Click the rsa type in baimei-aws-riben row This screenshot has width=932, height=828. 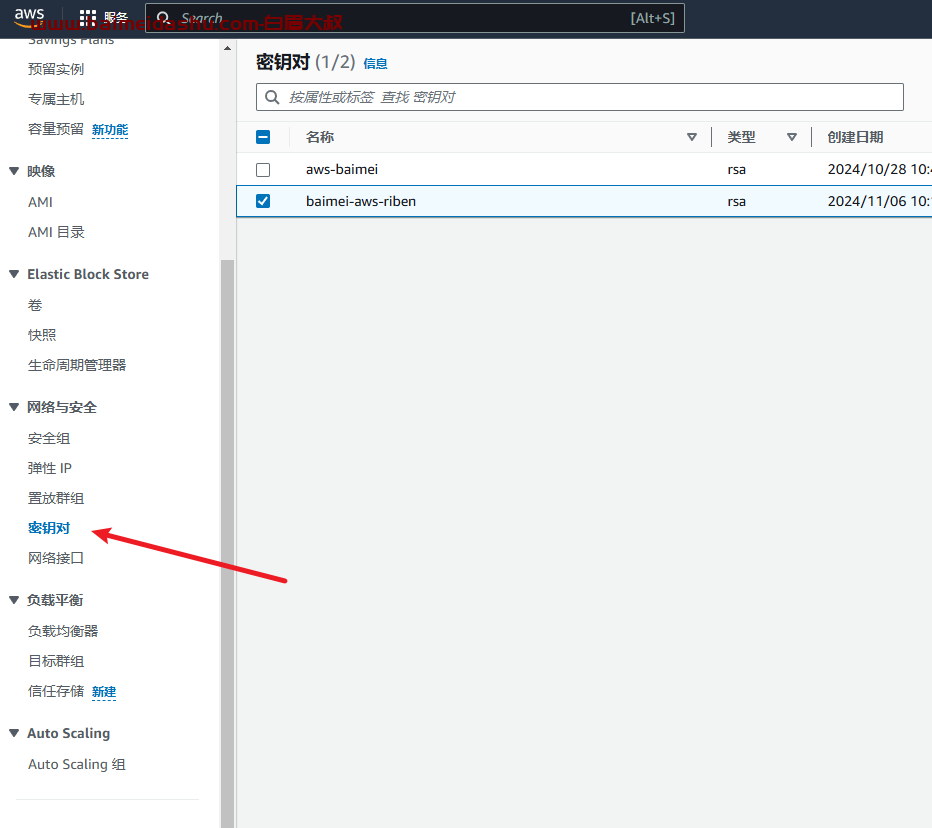click(x=736, y=202)
